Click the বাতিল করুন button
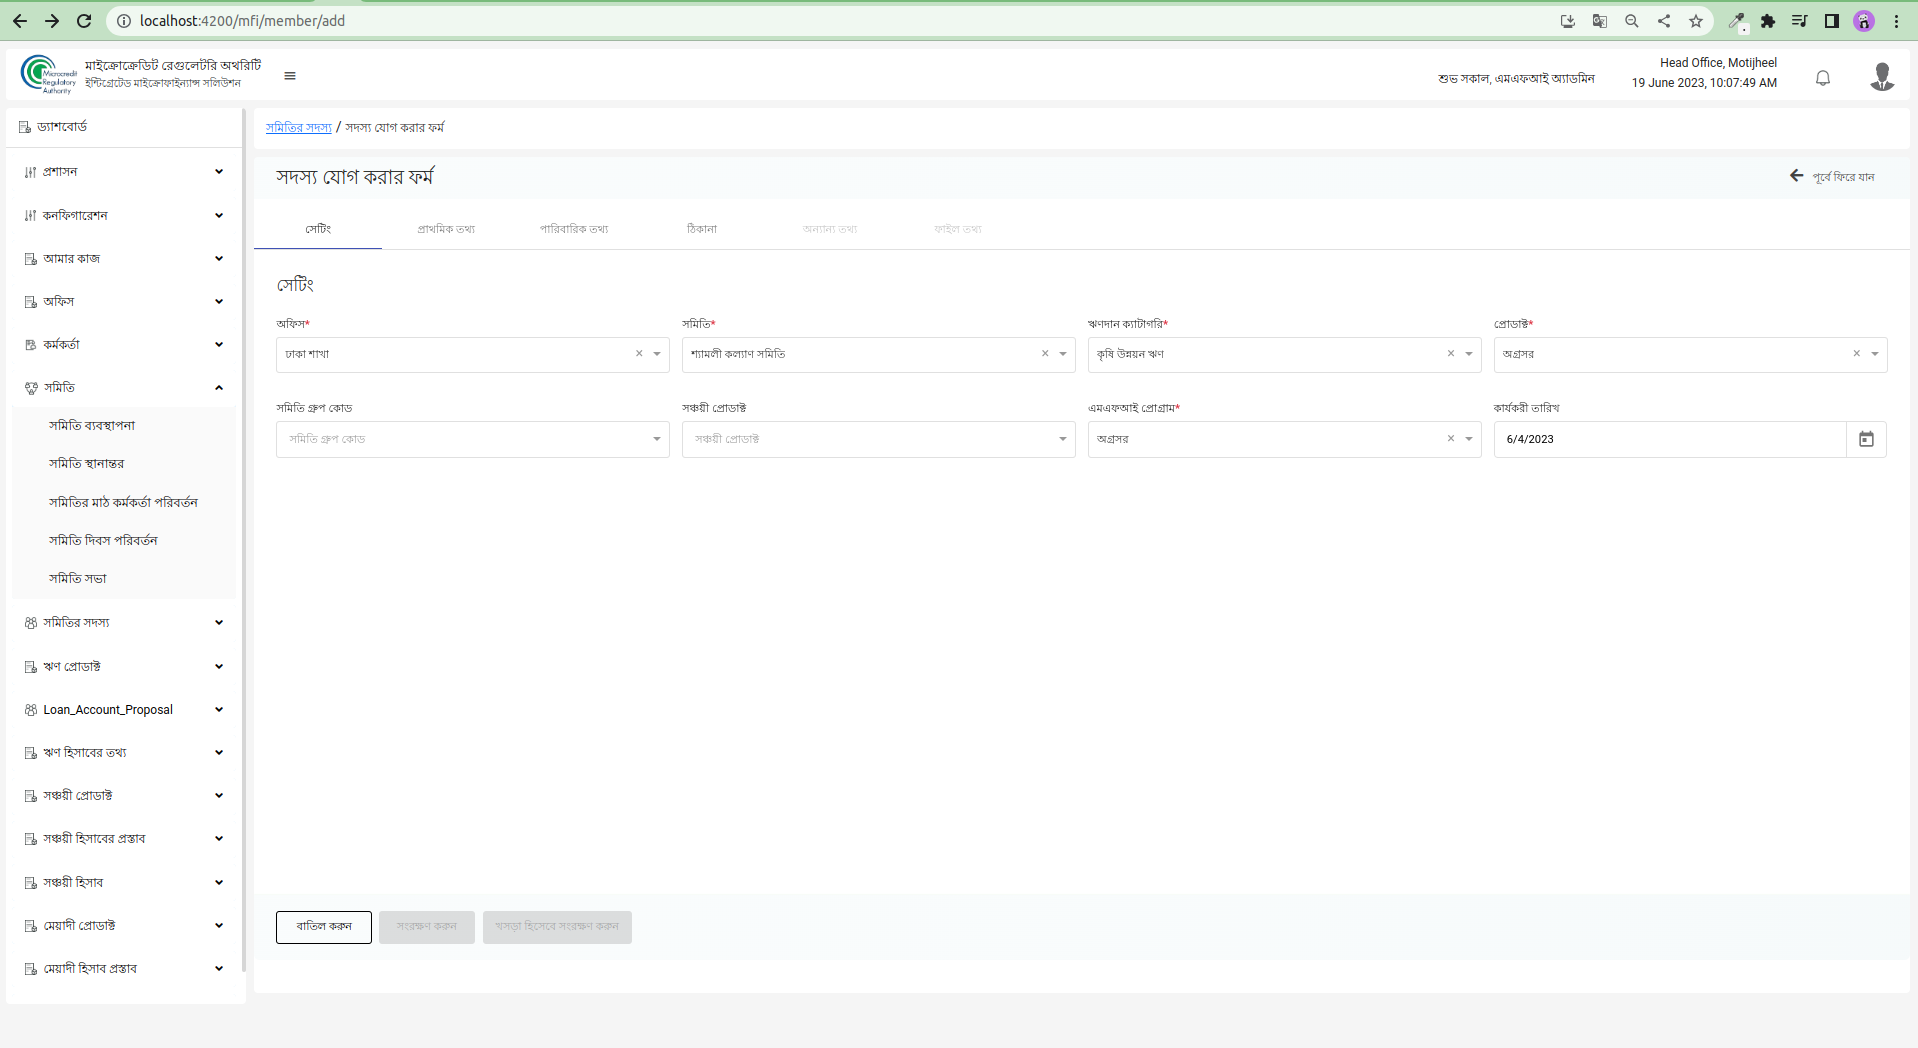 coord(324,927)
